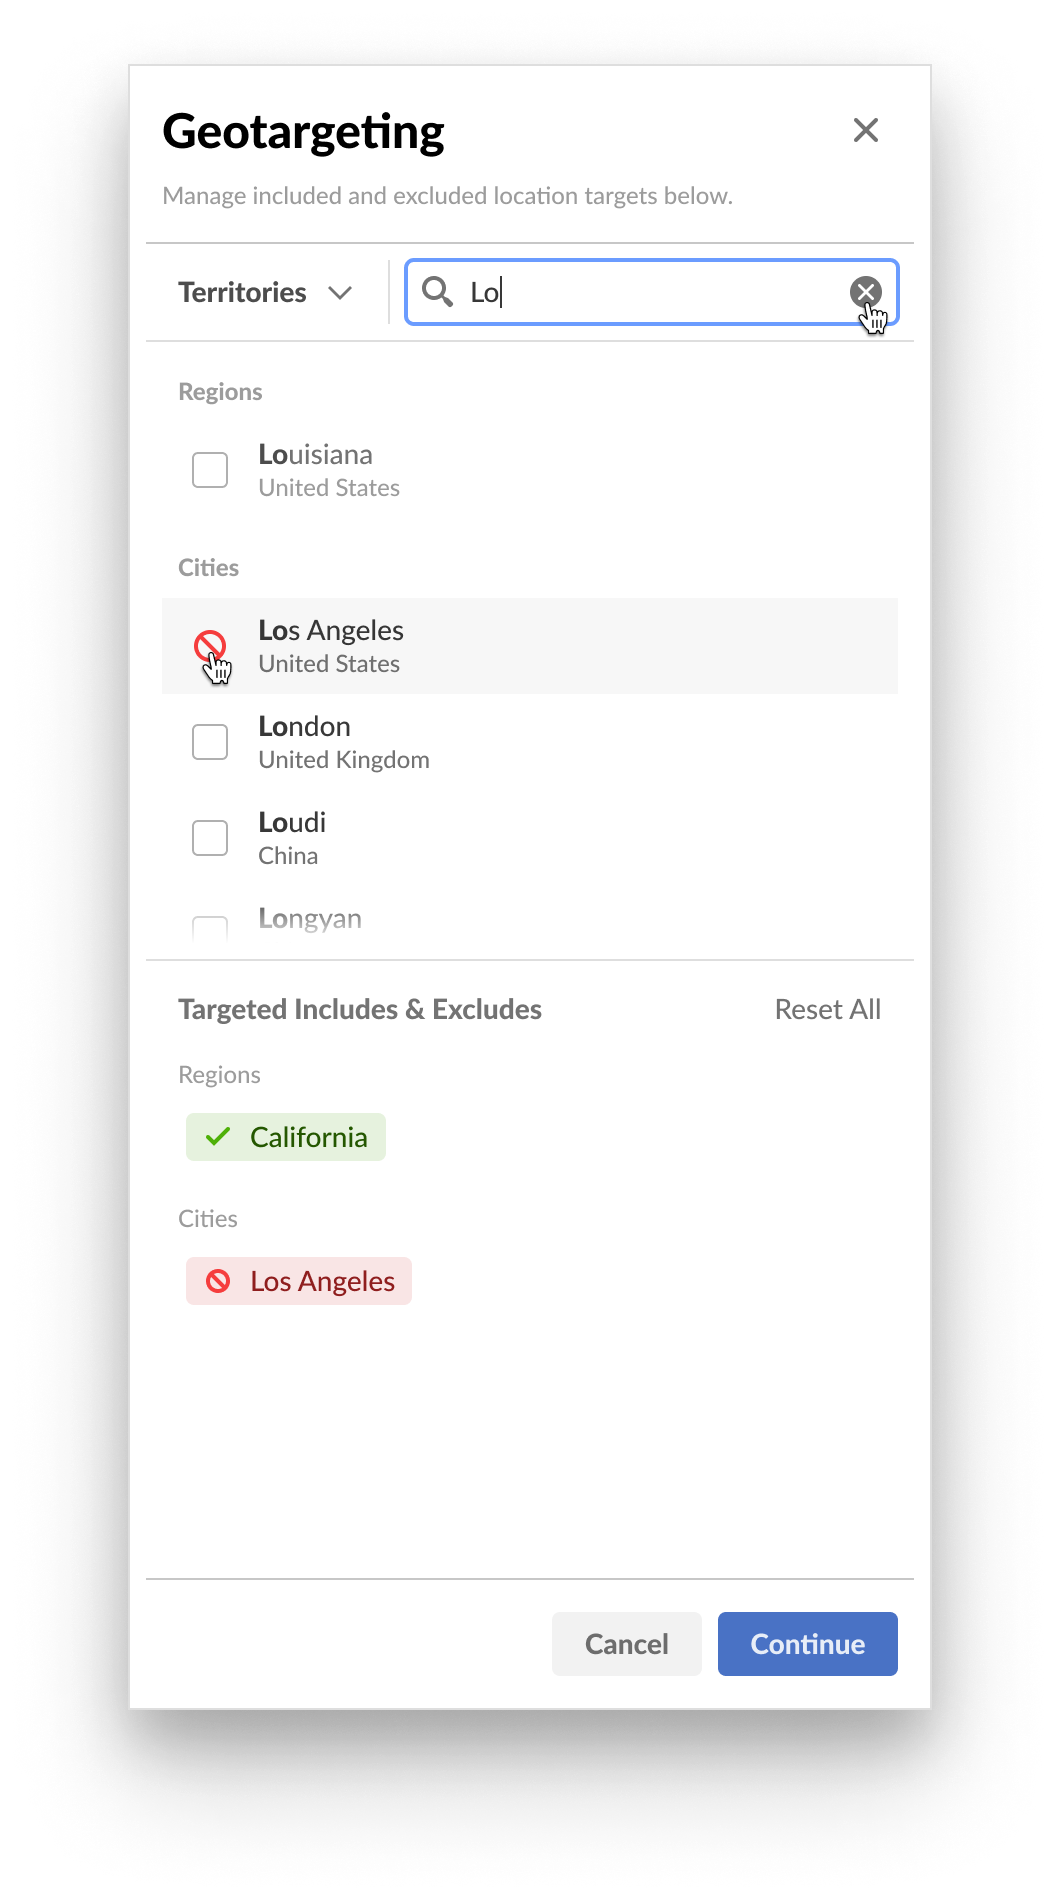The width and height of the screenshot is (1060, 1902).
Task: Click the green checkmark on California tag
Action: [218, 1137]
